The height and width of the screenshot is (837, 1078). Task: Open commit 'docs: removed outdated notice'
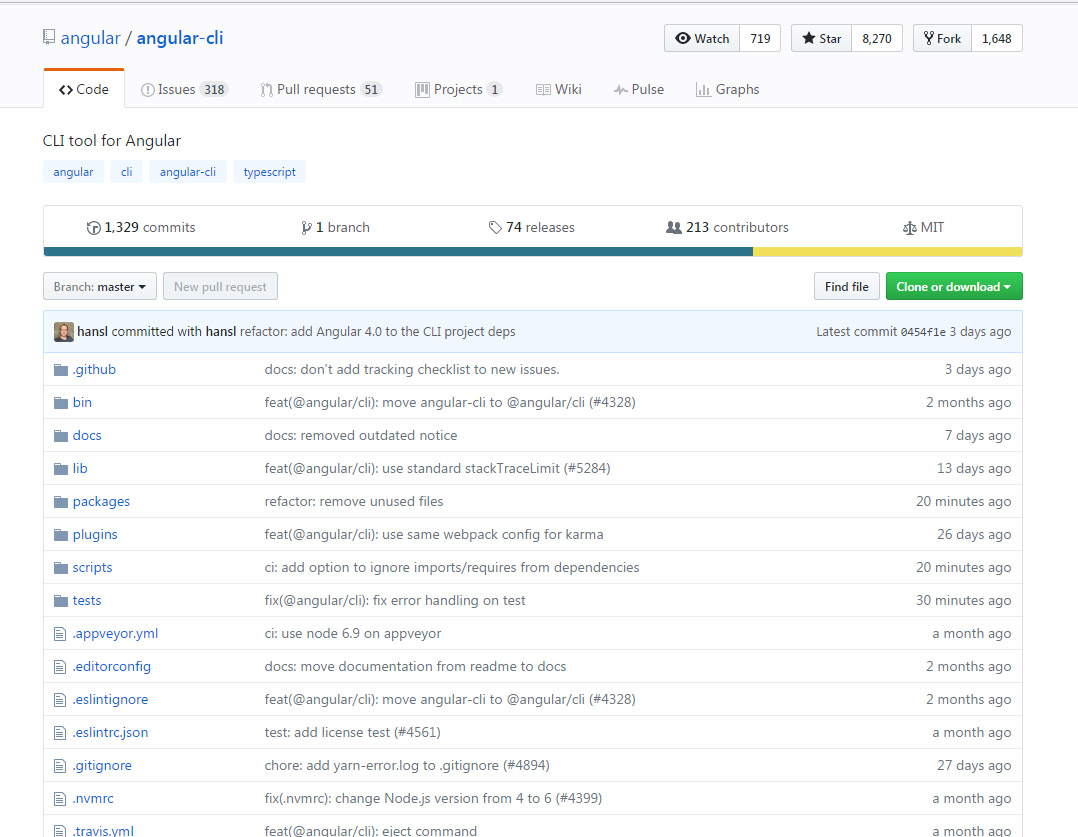(x=361, y=436)
